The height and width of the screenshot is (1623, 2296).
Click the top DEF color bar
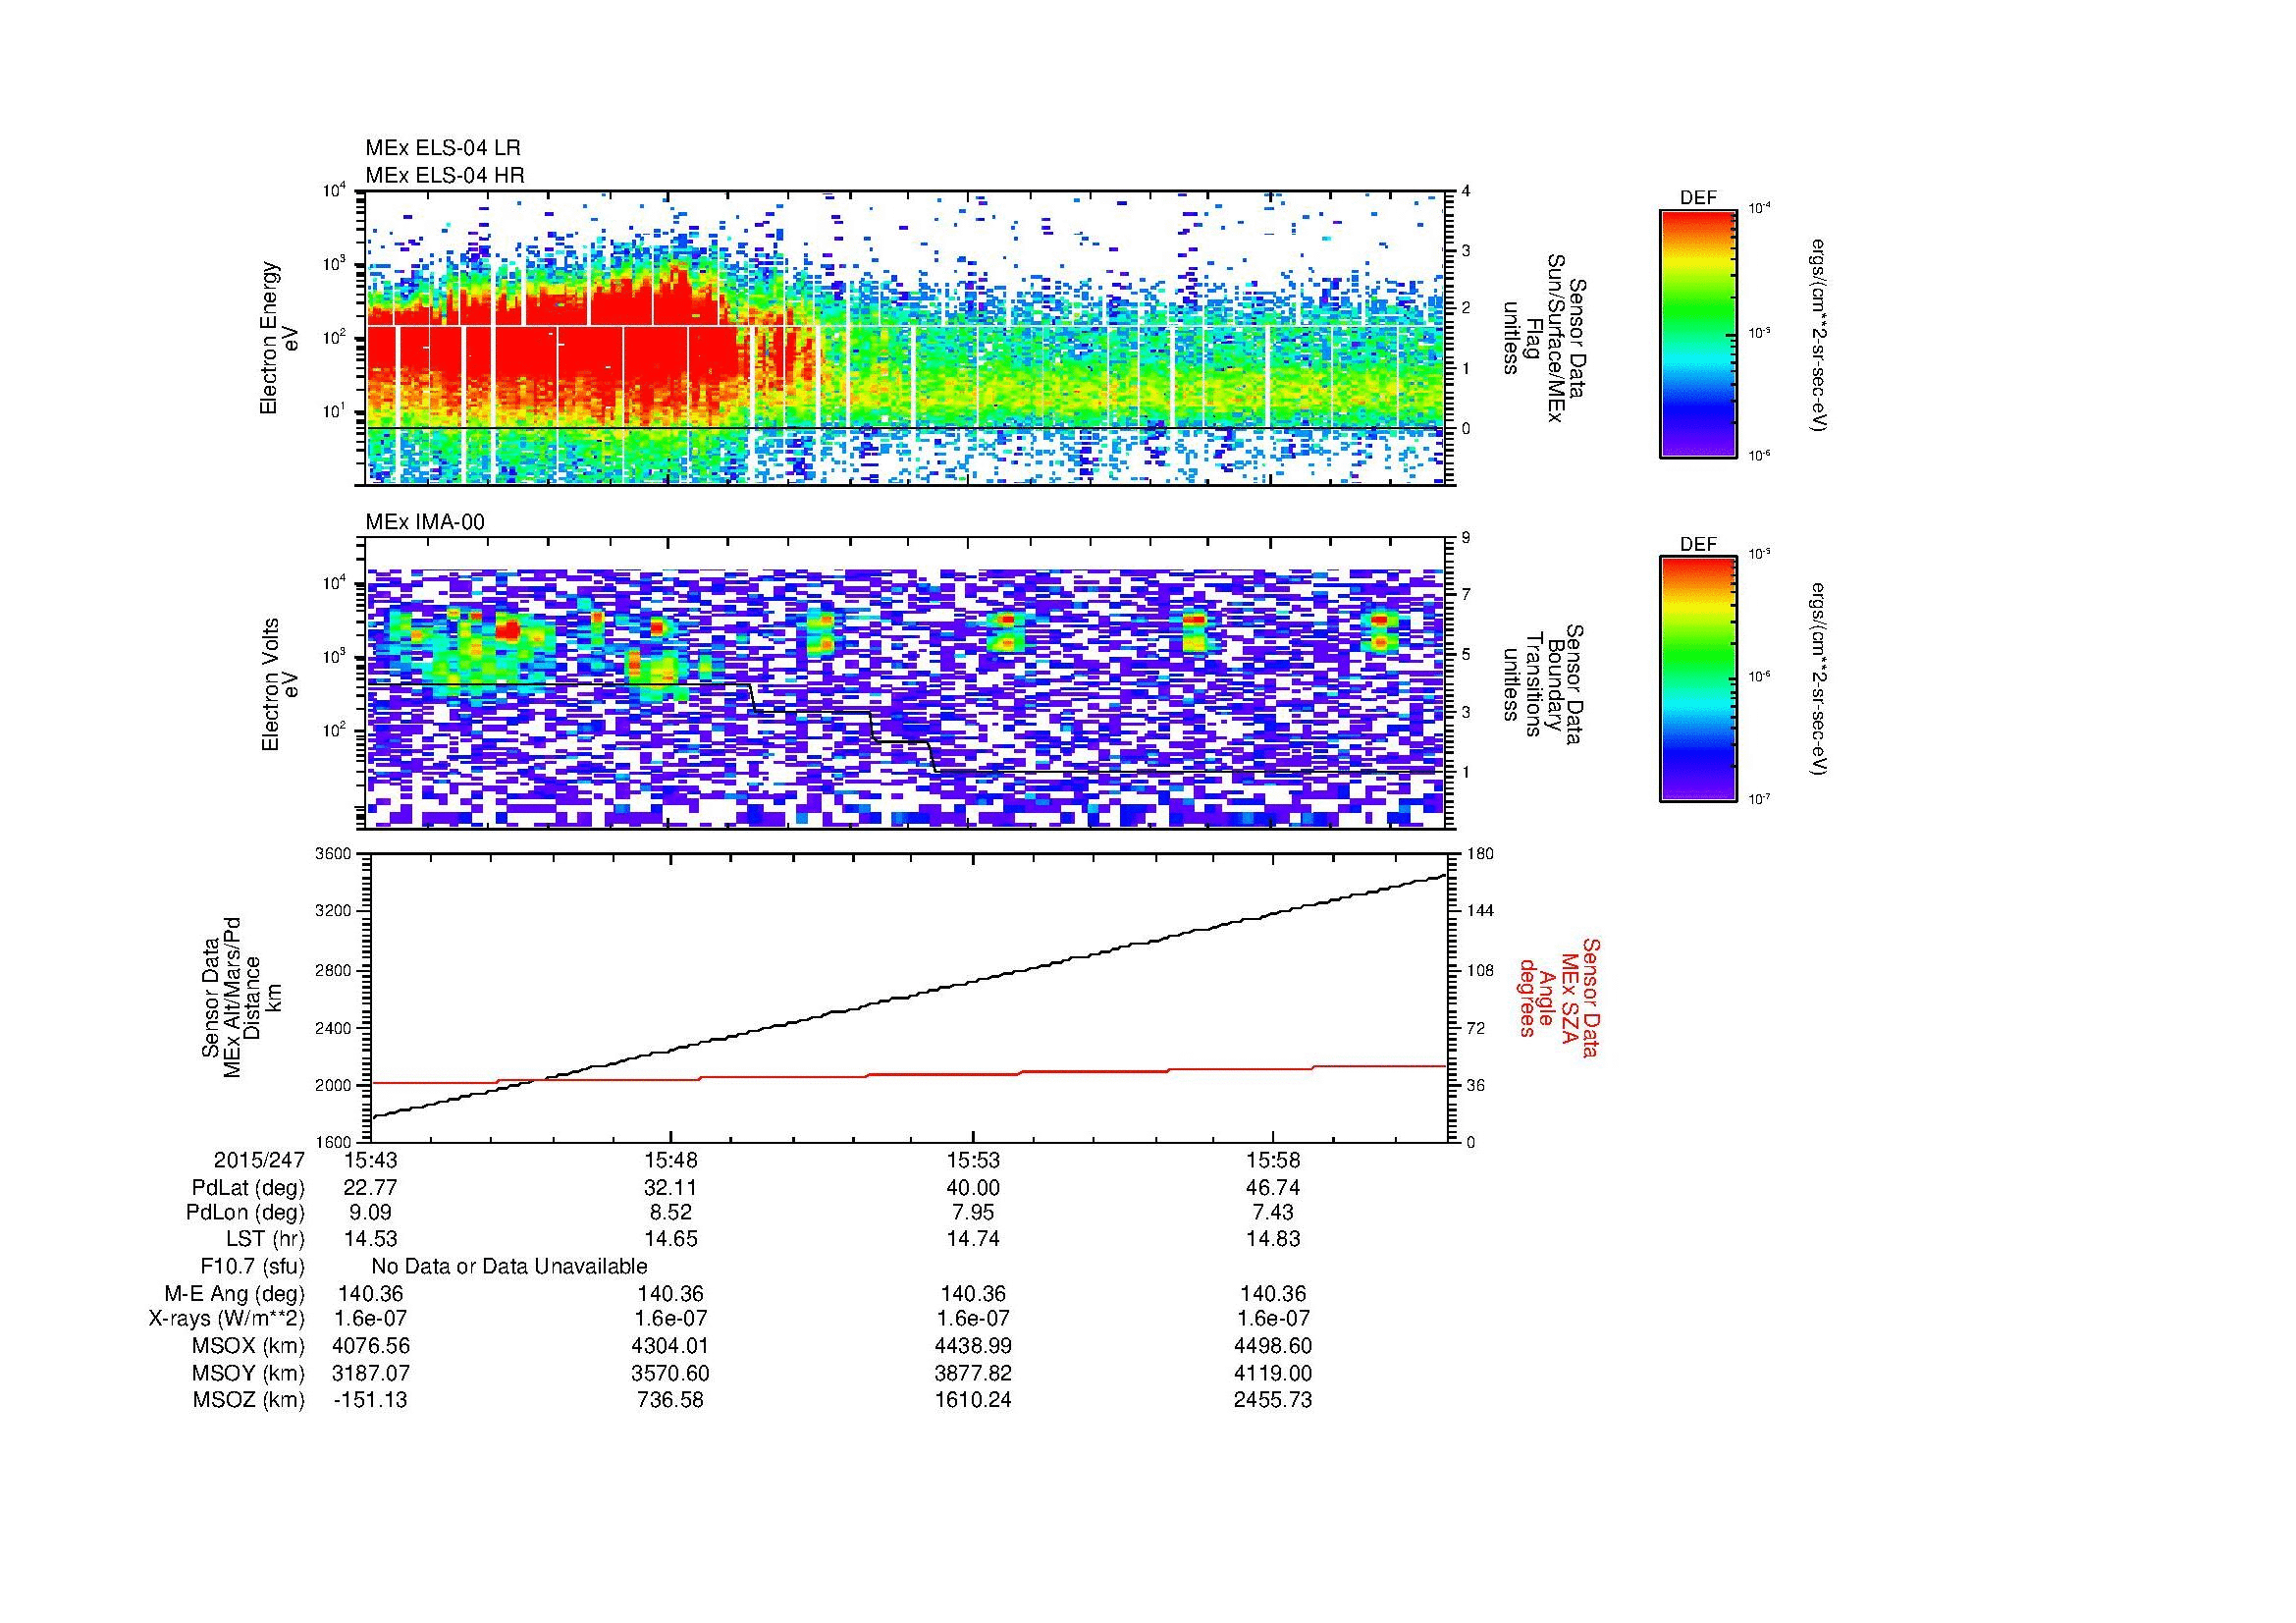coord(1698,333)
